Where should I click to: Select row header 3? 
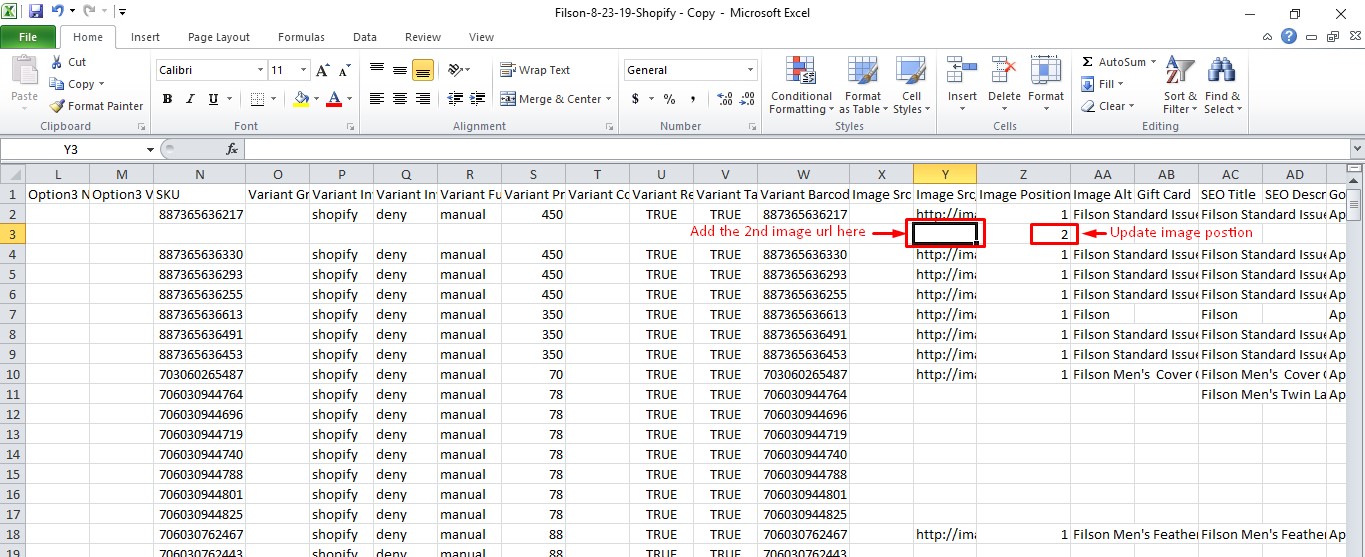(12, 234)
